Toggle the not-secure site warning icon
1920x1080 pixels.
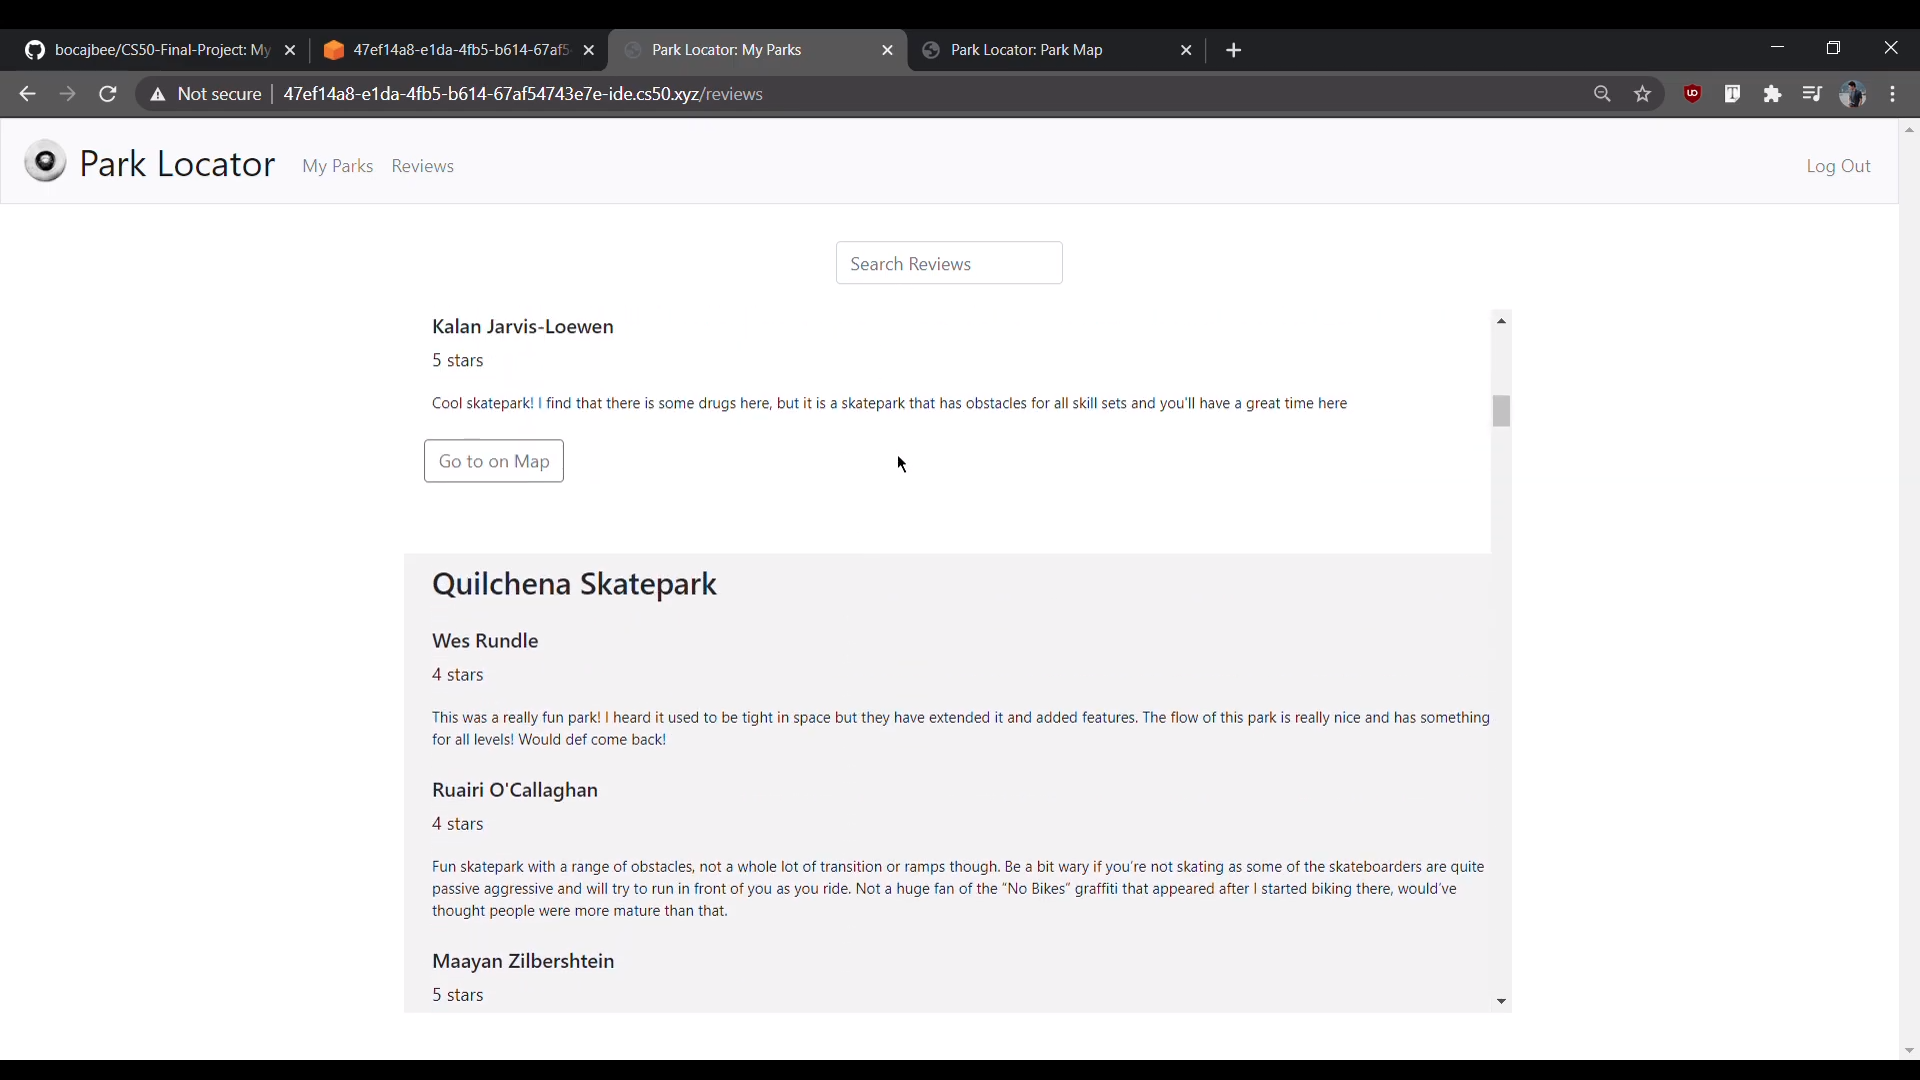click(x=156, y=94)
